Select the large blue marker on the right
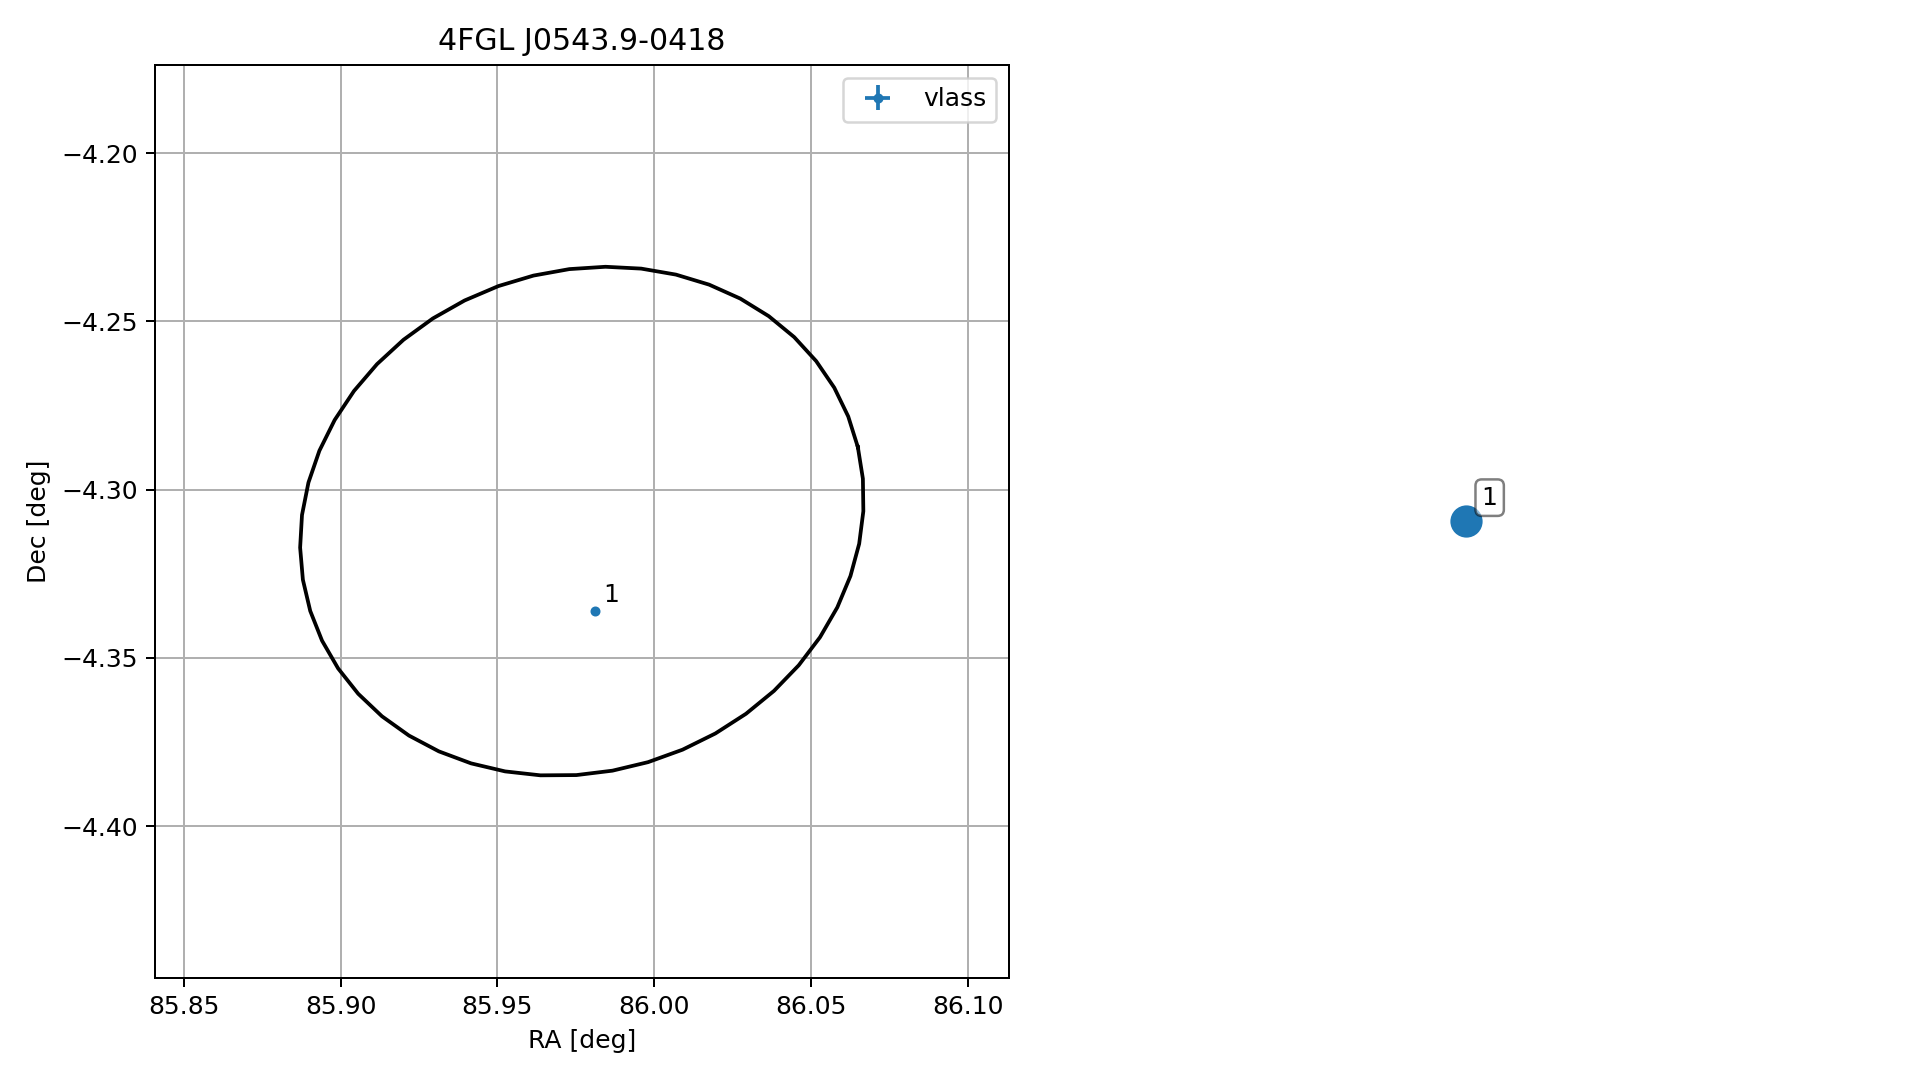The height and width of the screenshot is (1080, 1919). coord(1465,521)
